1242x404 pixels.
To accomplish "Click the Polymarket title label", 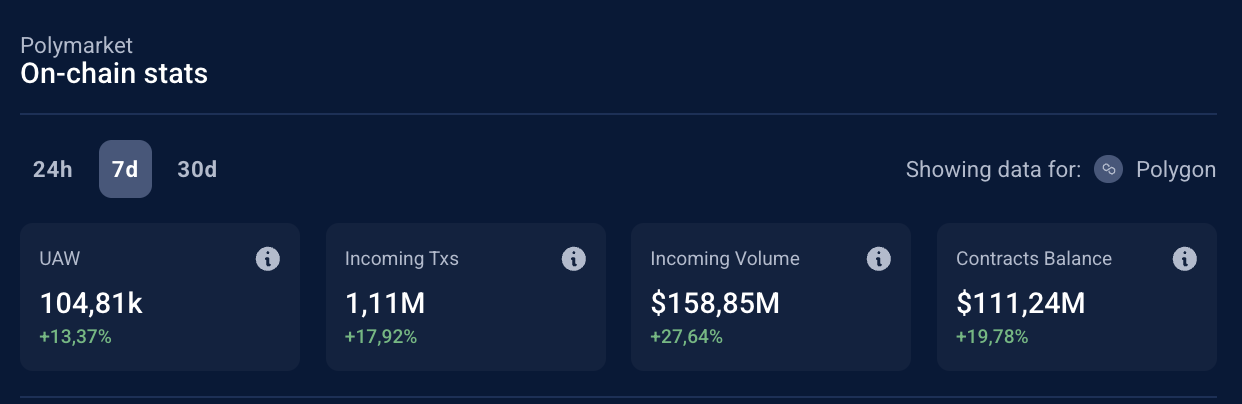I will [x=76, y=45].
